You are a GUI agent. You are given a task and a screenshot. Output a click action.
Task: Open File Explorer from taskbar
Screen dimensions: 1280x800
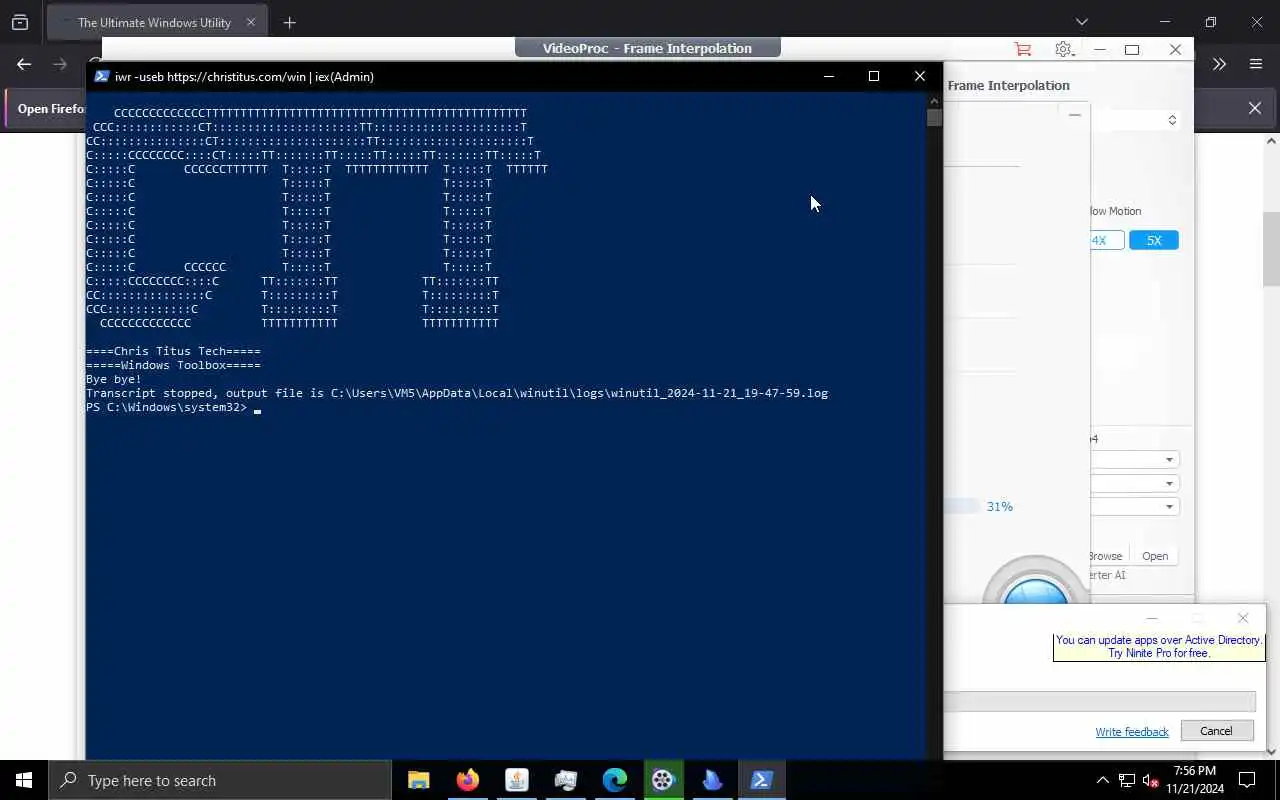(x=419, y=780)
